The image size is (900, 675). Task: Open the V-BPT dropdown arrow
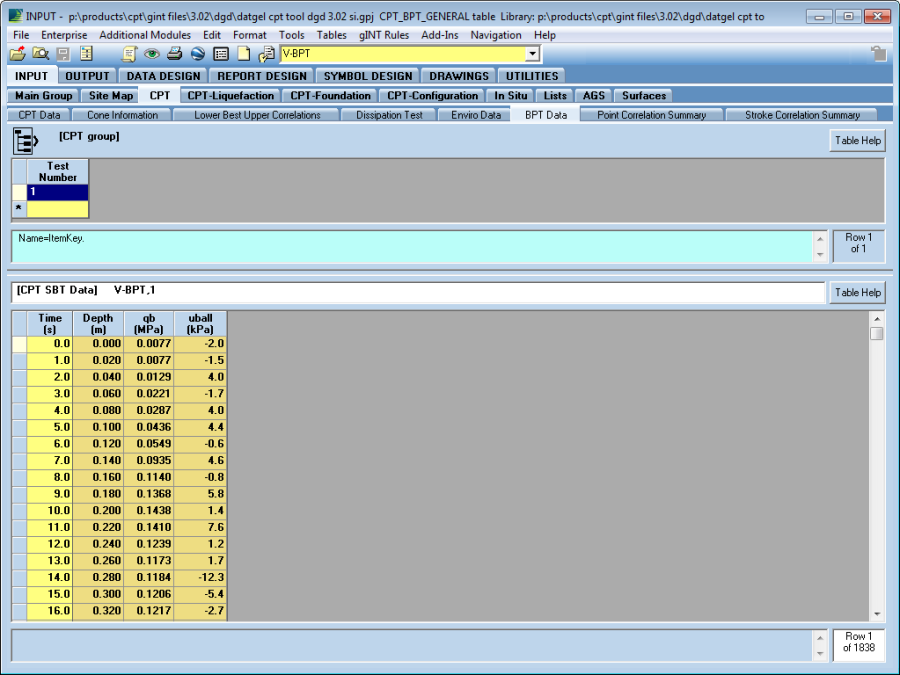click(532, 54)
